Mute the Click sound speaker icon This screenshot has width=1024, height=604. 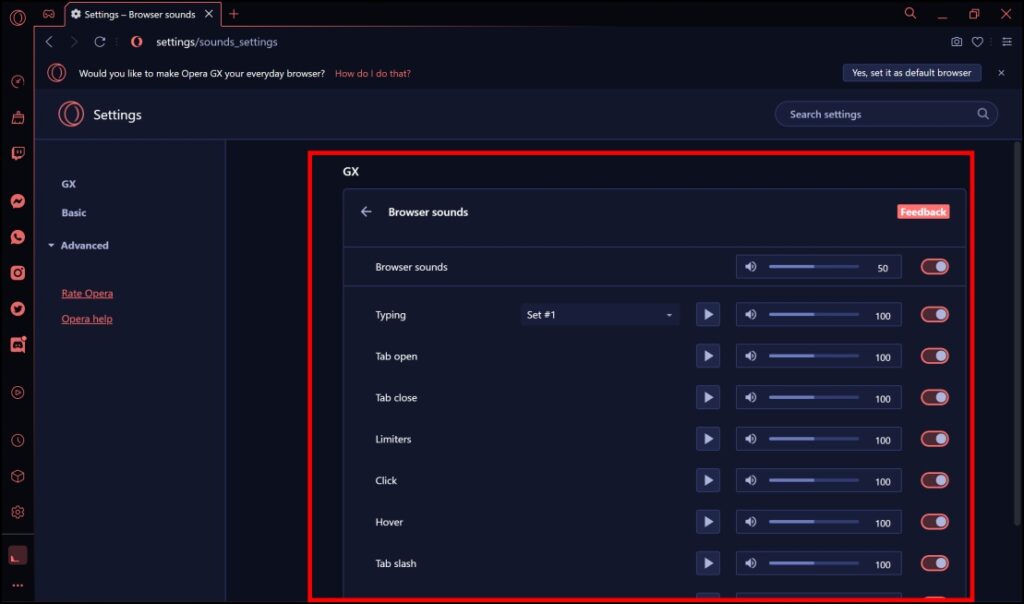click(x=751, y=481)
